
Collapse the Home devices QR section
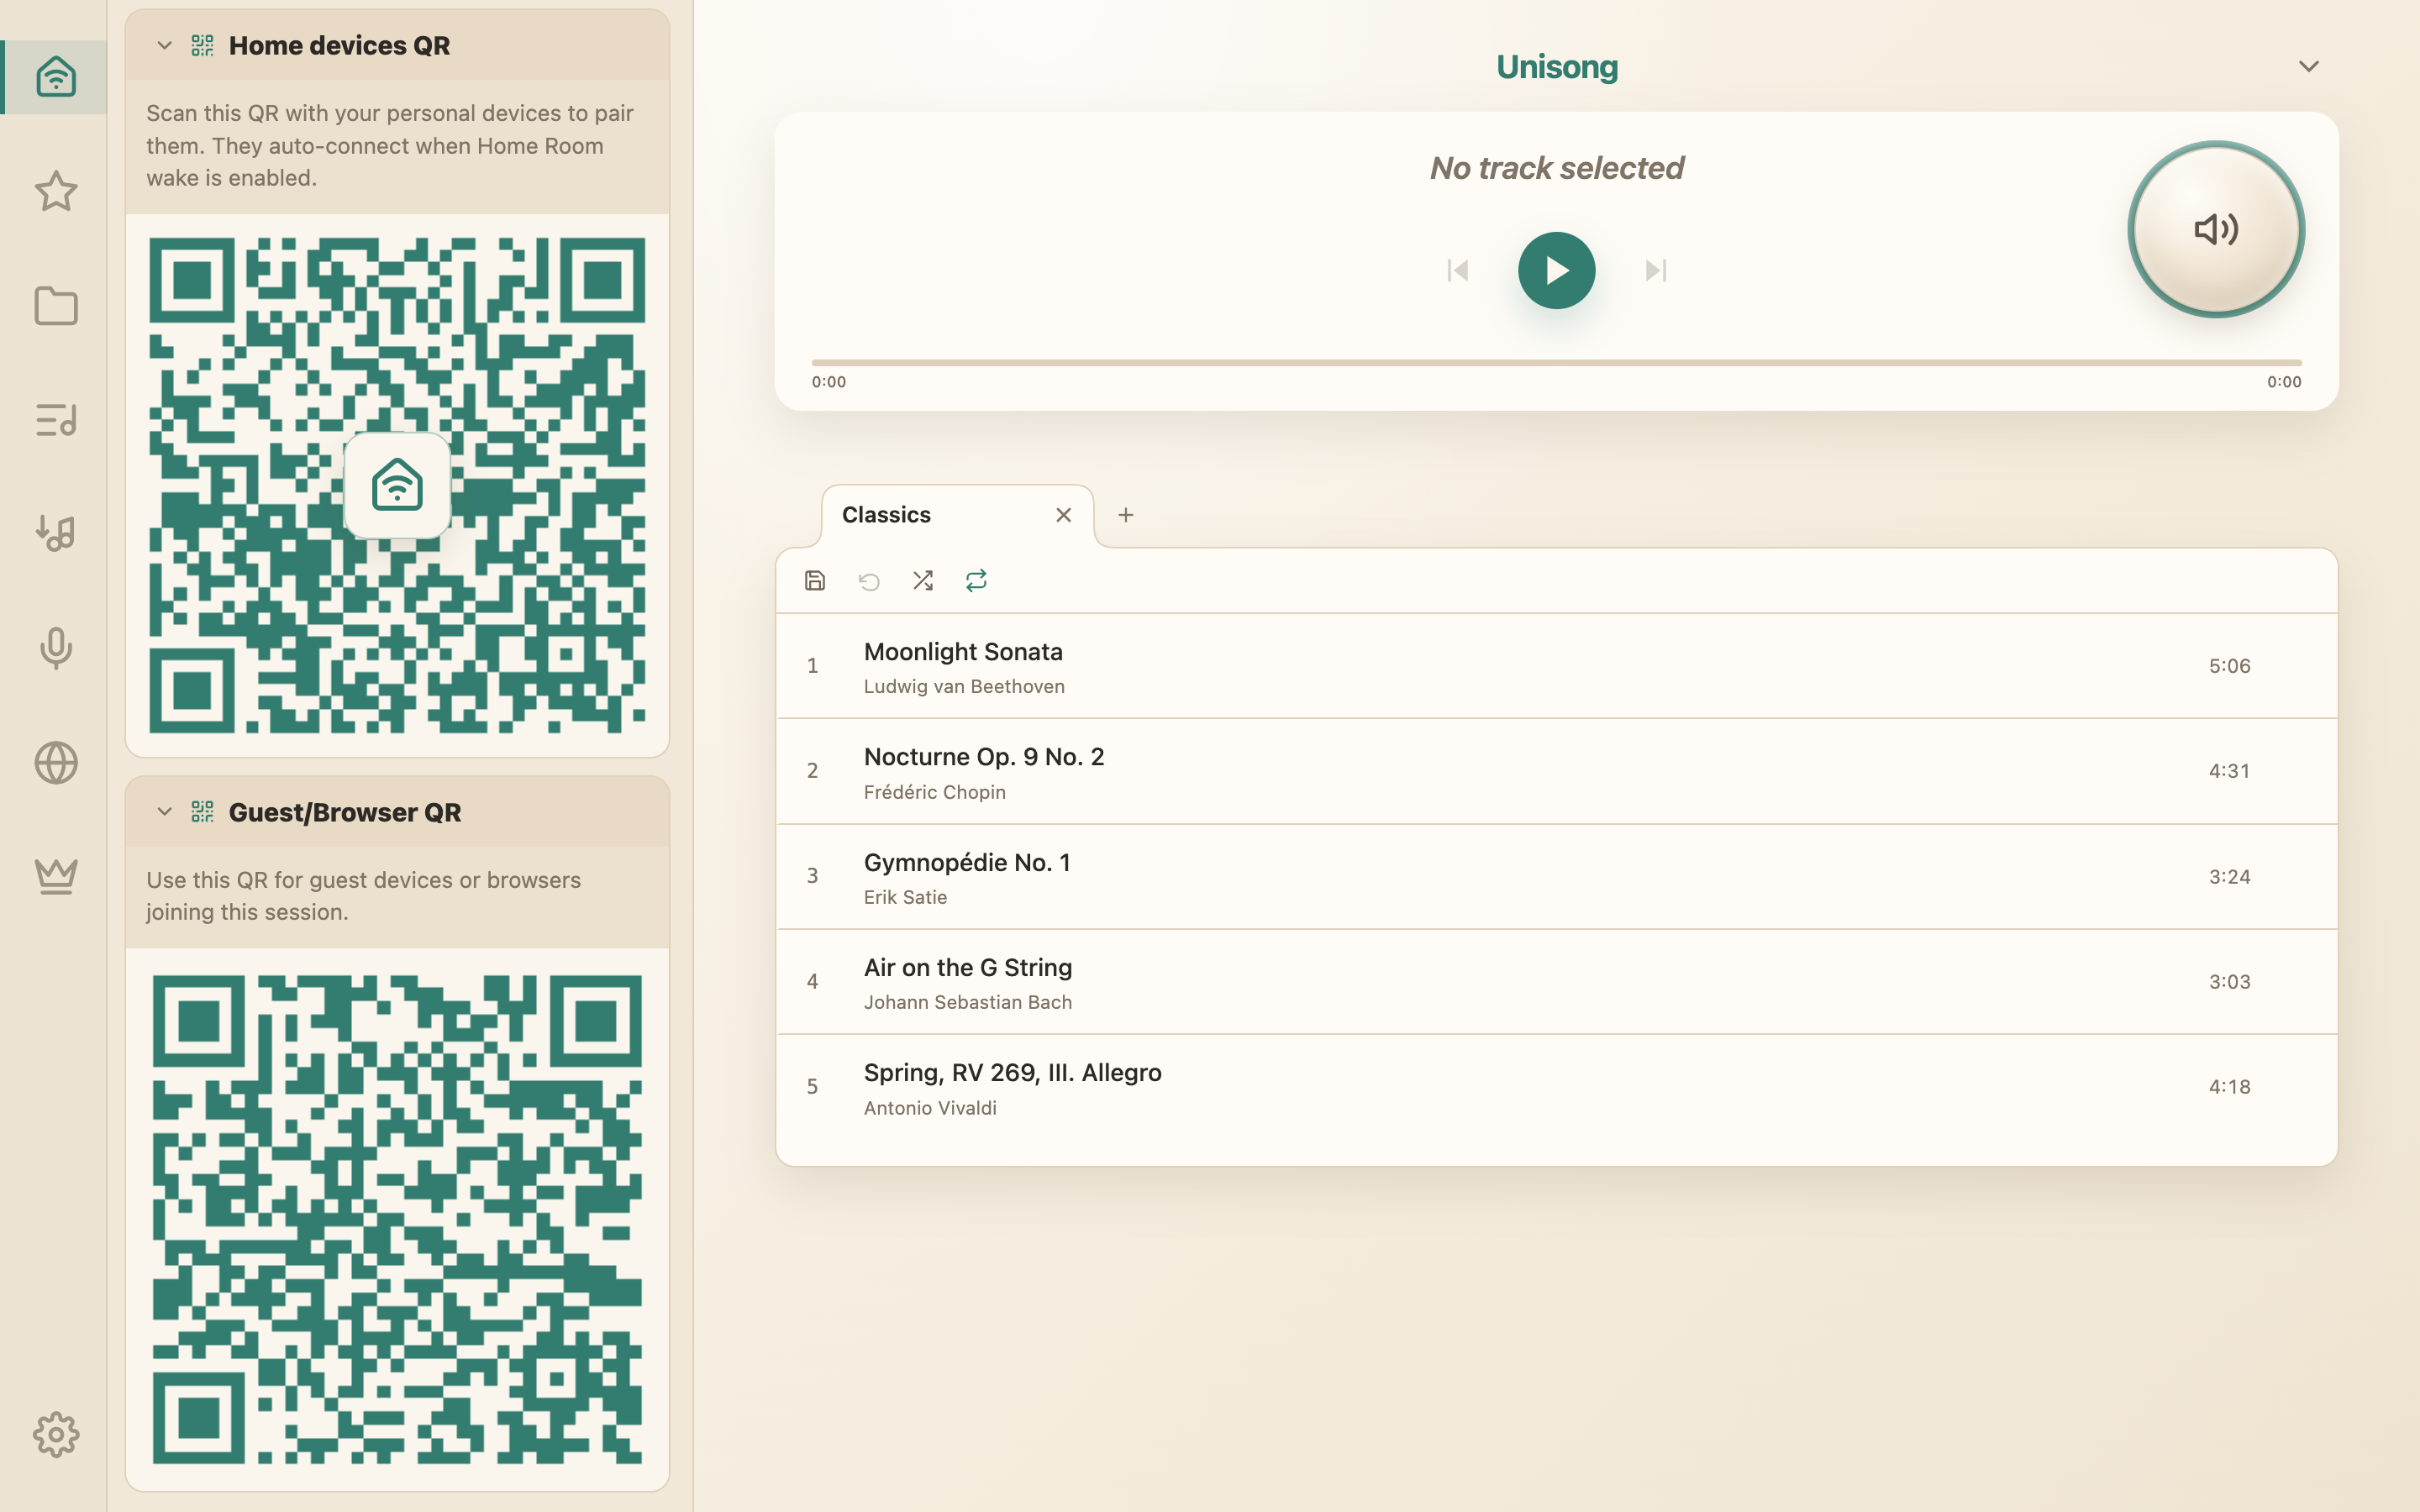coord(165,46)
